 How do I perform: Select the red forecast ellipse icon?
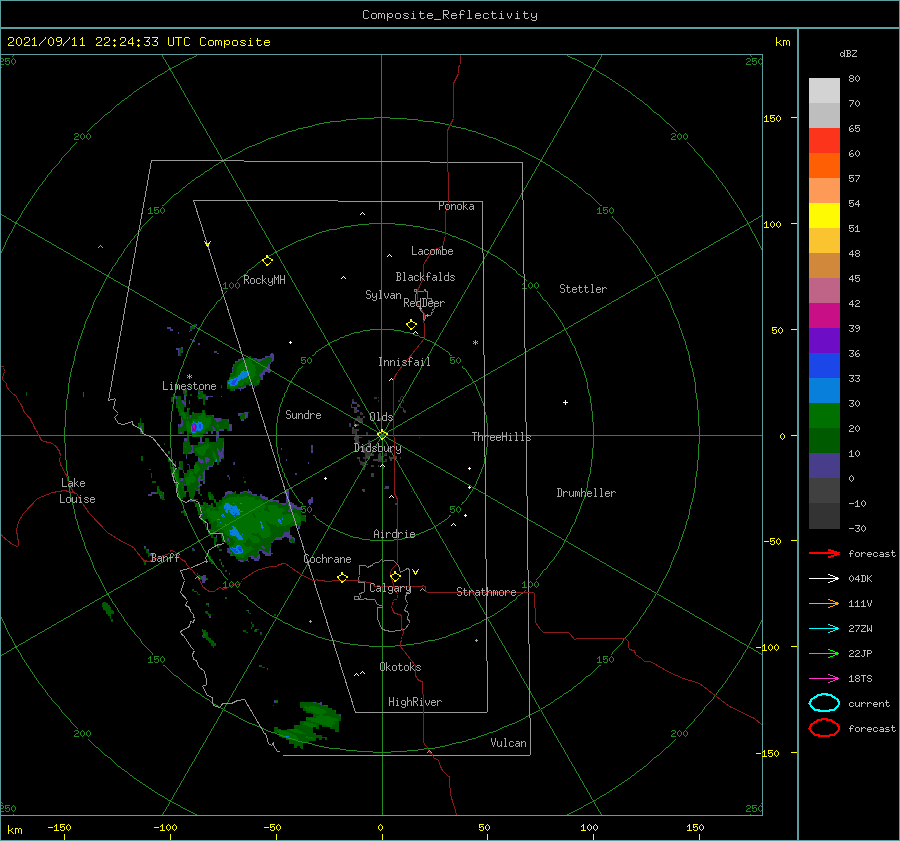pyautogui.click(x=824, y=728)
